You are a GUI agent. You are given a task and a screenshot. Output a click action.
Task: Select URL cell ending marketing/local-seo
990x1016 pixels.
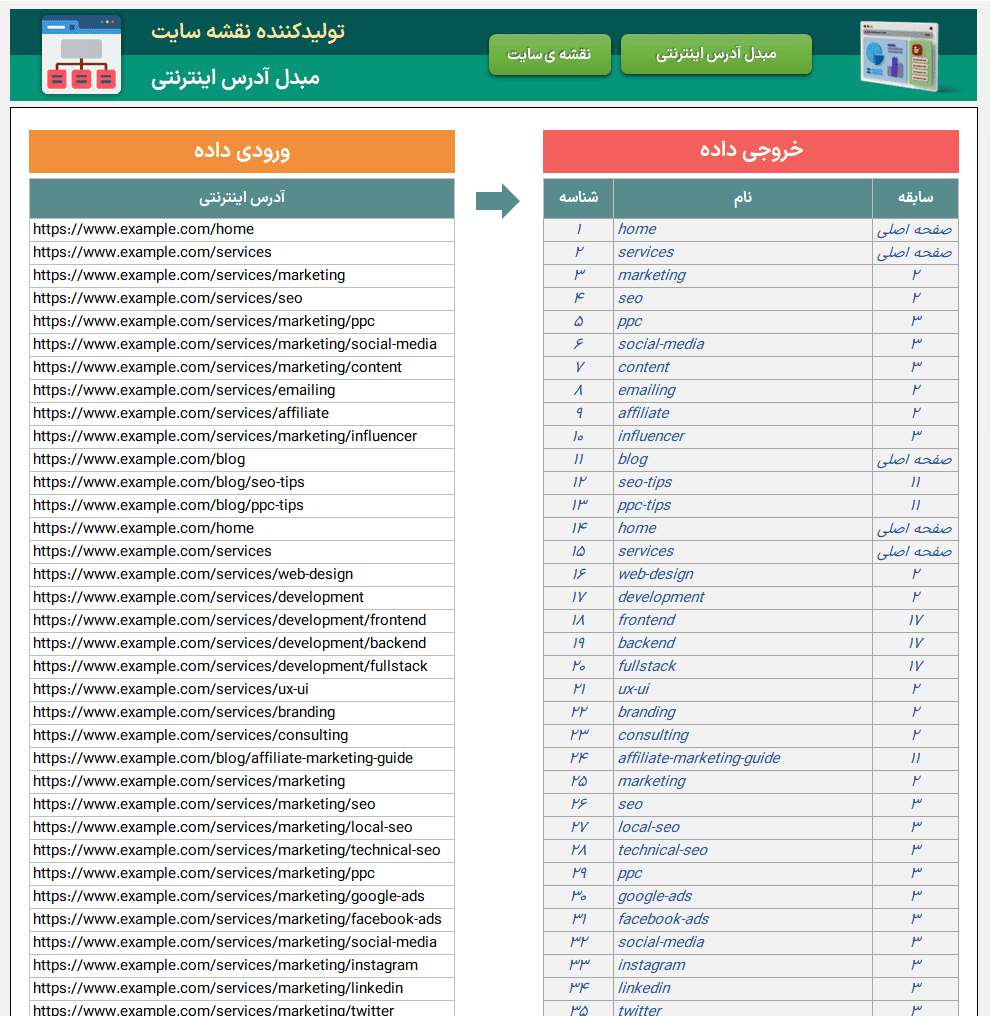pos(242,827)
